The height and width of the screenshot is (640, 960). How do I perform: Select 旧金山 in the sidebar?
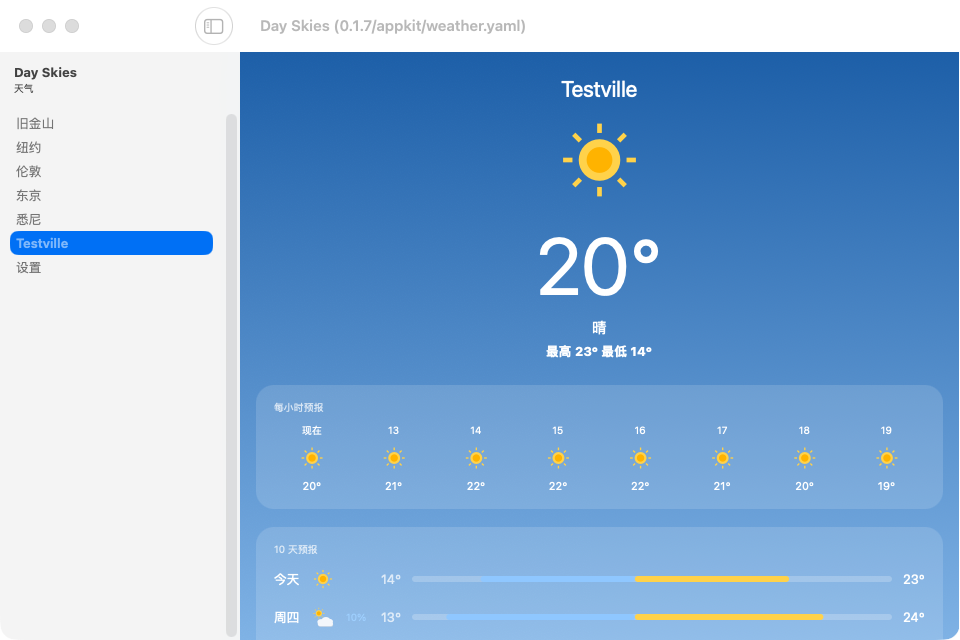111,123
